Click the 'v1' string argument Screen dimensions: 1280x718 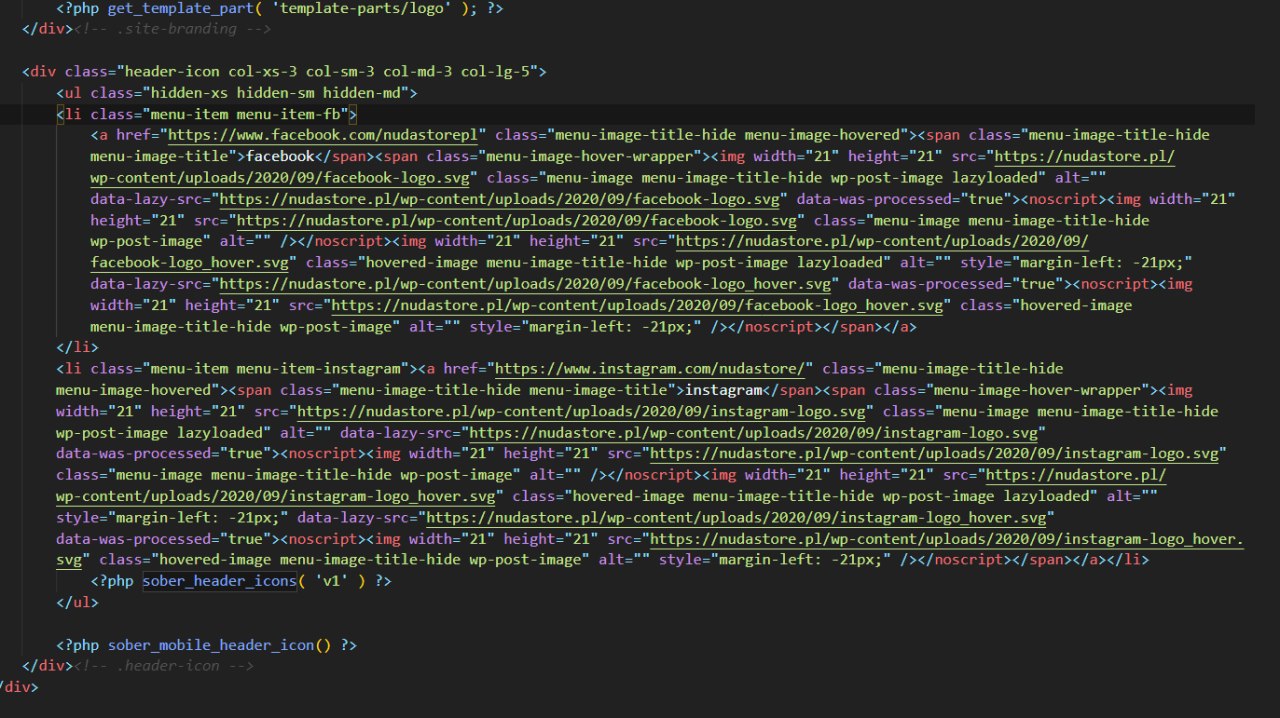coord(331,581)
